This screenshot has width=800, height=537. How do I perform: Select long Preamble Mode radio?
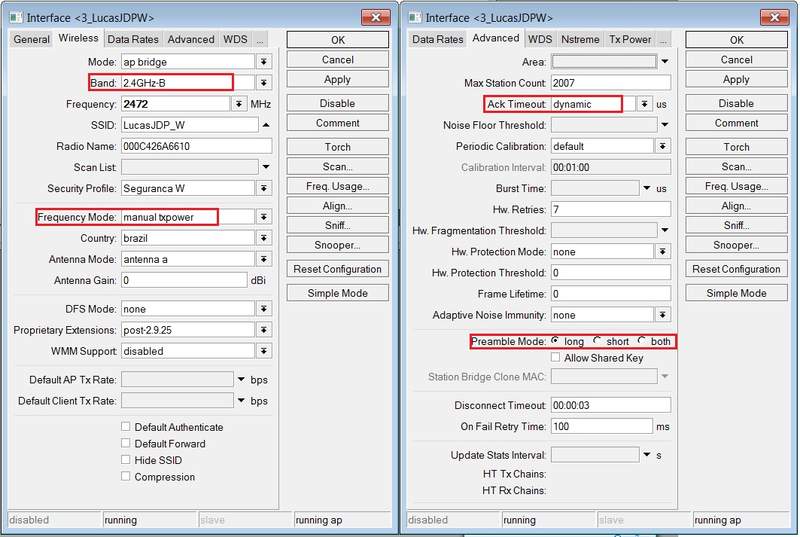[555, 341]
